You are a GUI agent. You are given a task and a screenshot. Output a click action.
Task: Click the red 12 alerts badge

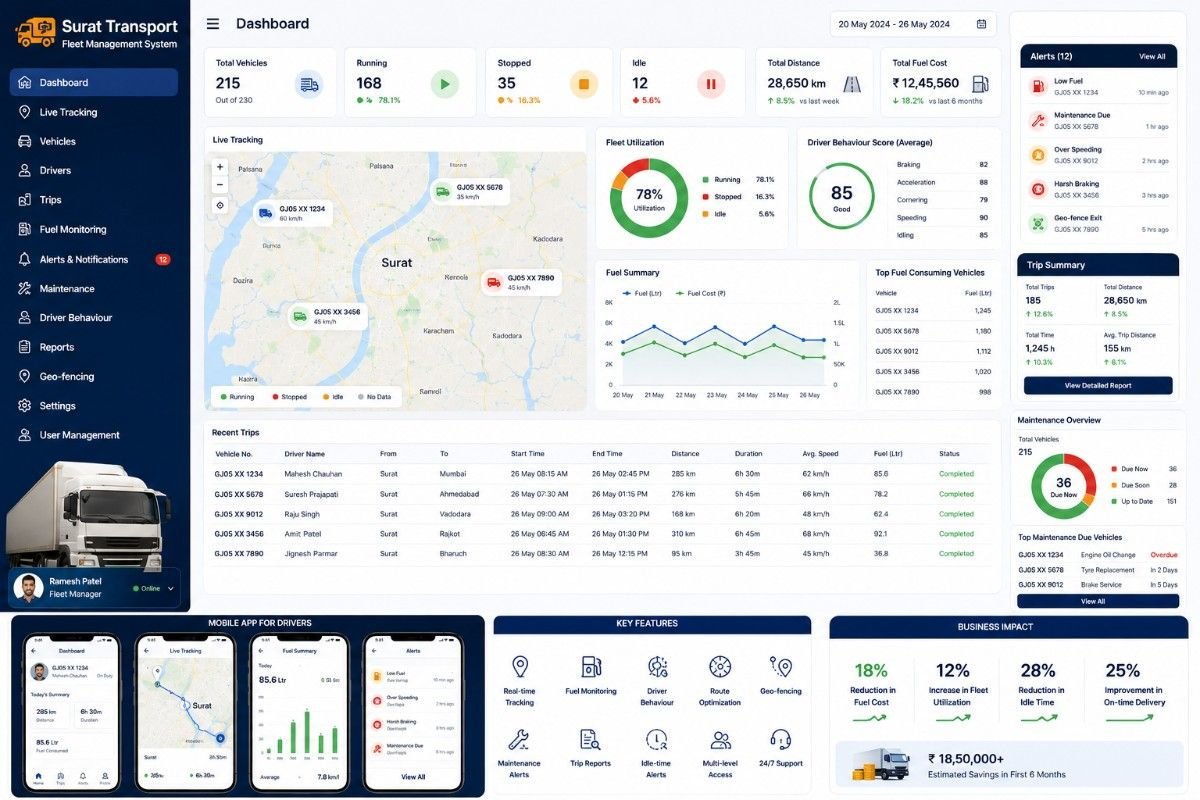point(163,259)
